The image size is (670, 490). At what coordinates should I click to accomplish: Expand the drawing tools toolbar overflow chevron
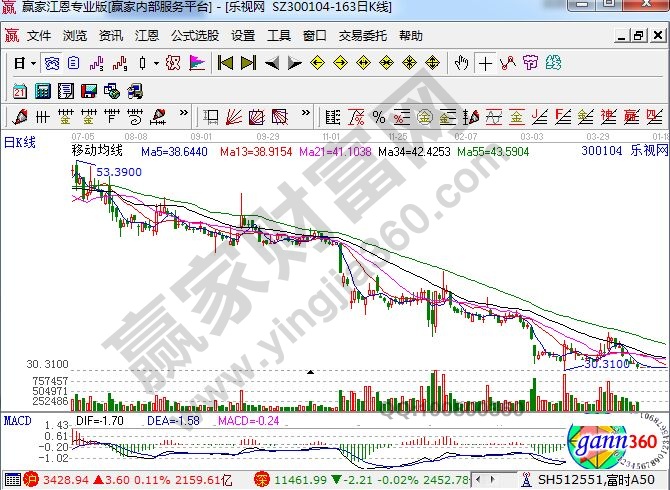(x=184, y=113)
